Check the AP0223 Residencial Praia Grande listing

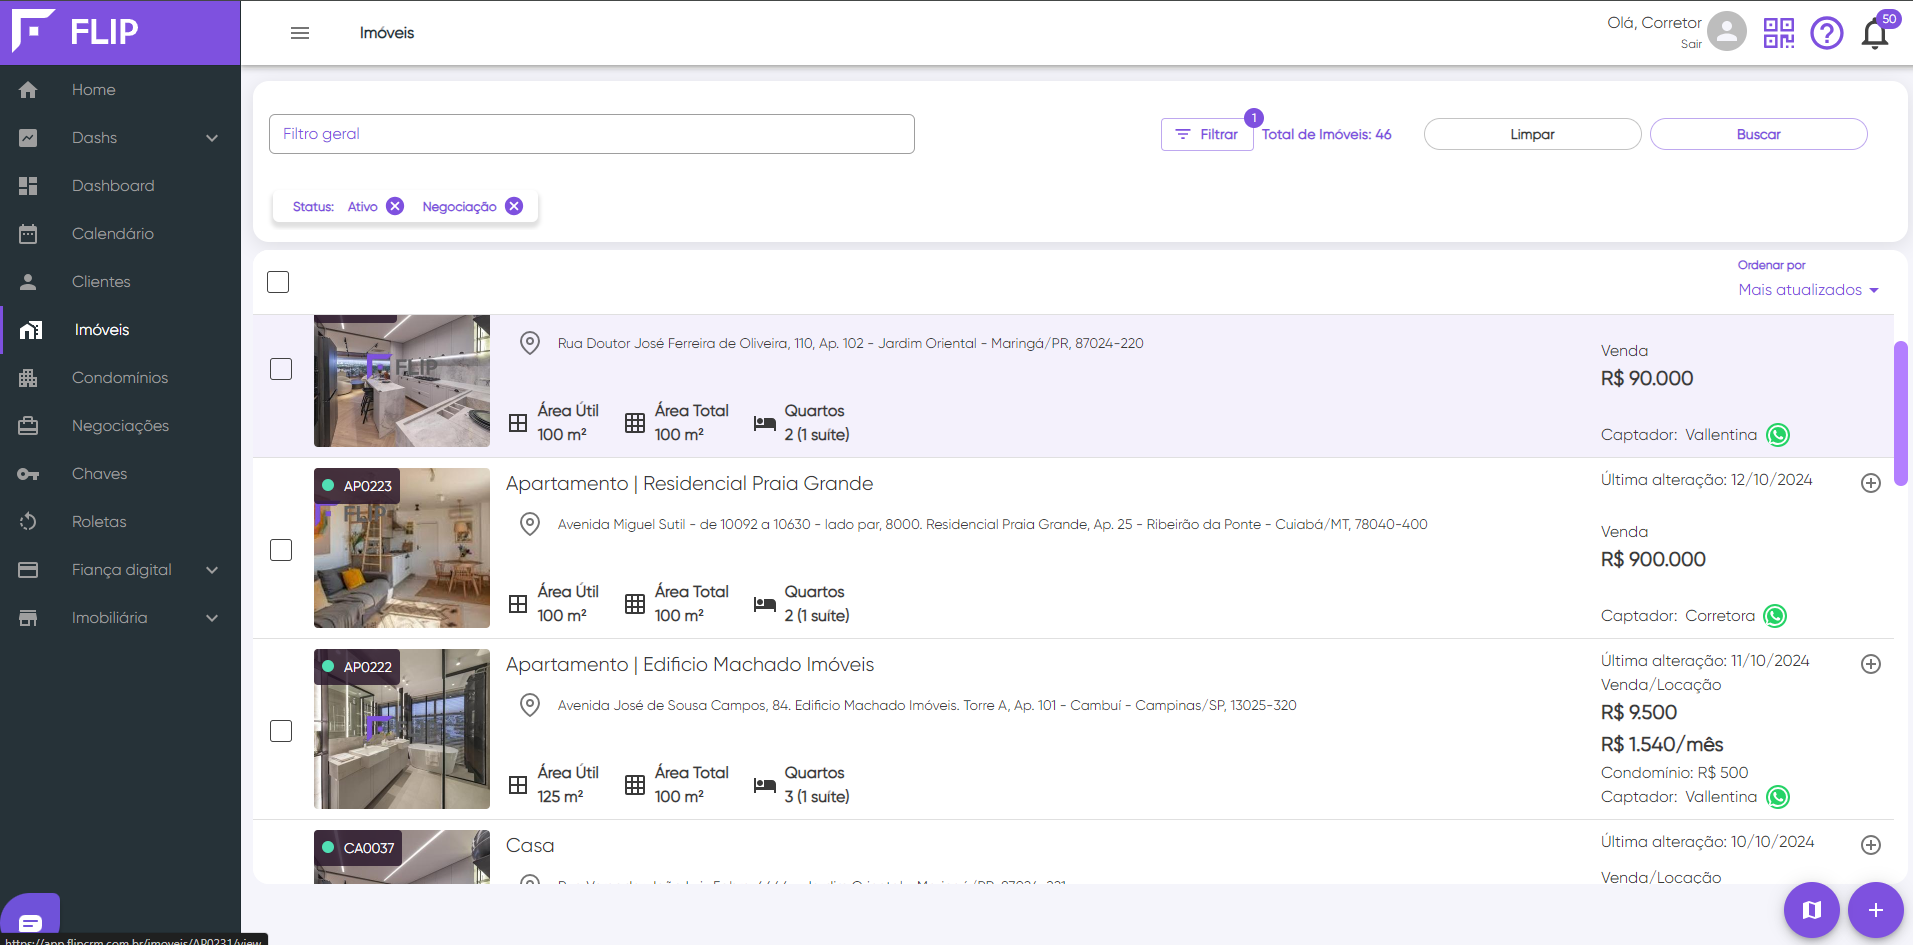[x=281, y=550]
